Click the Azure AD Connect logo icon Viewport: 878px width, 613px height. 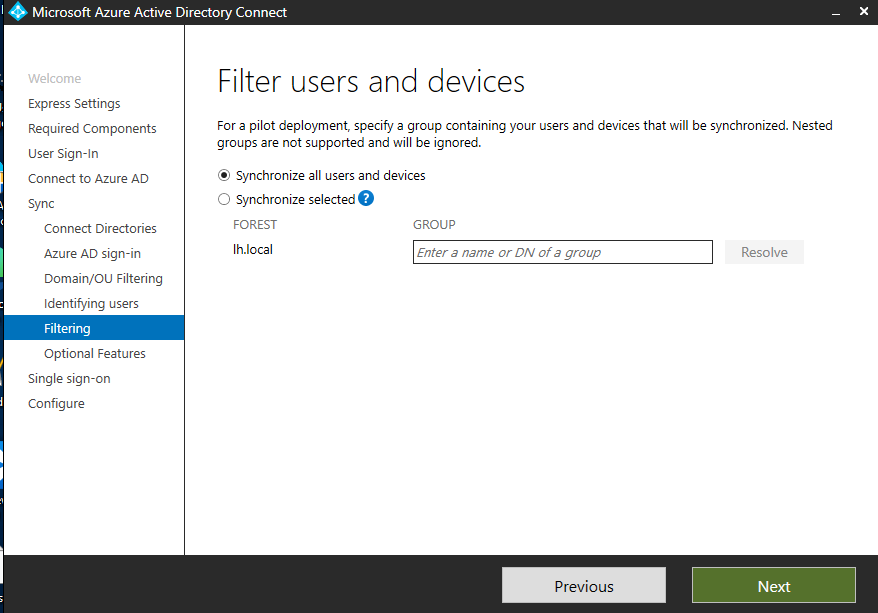pos(18,12)
